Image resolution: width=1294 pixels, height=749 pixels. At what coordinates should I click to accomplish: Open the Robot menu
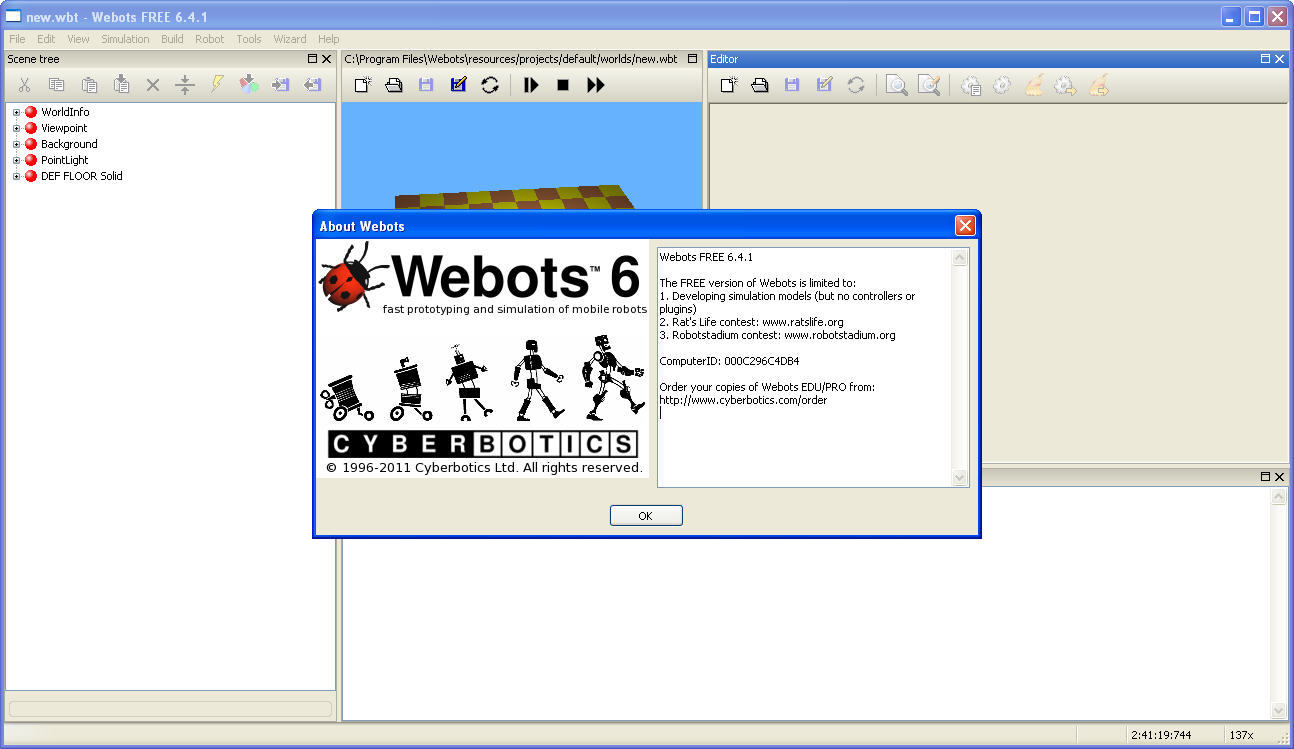[210, 39]
